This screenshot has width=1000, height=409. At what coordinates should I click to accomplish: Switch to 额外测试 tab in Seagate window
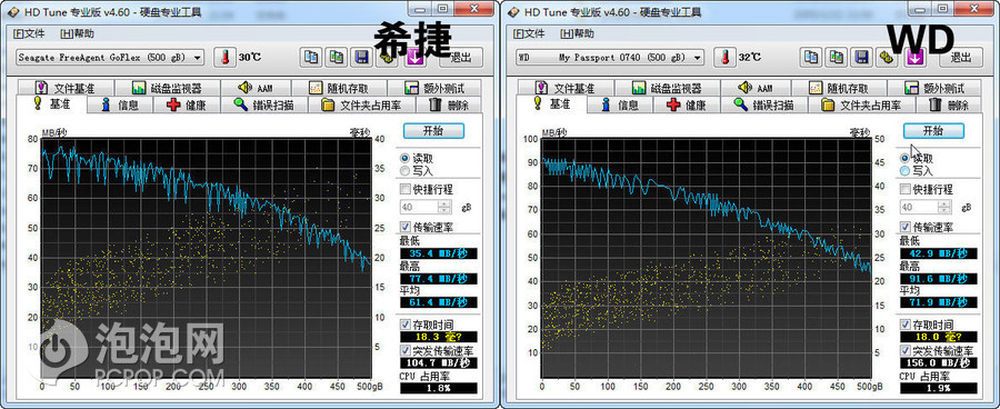(436, 88)
